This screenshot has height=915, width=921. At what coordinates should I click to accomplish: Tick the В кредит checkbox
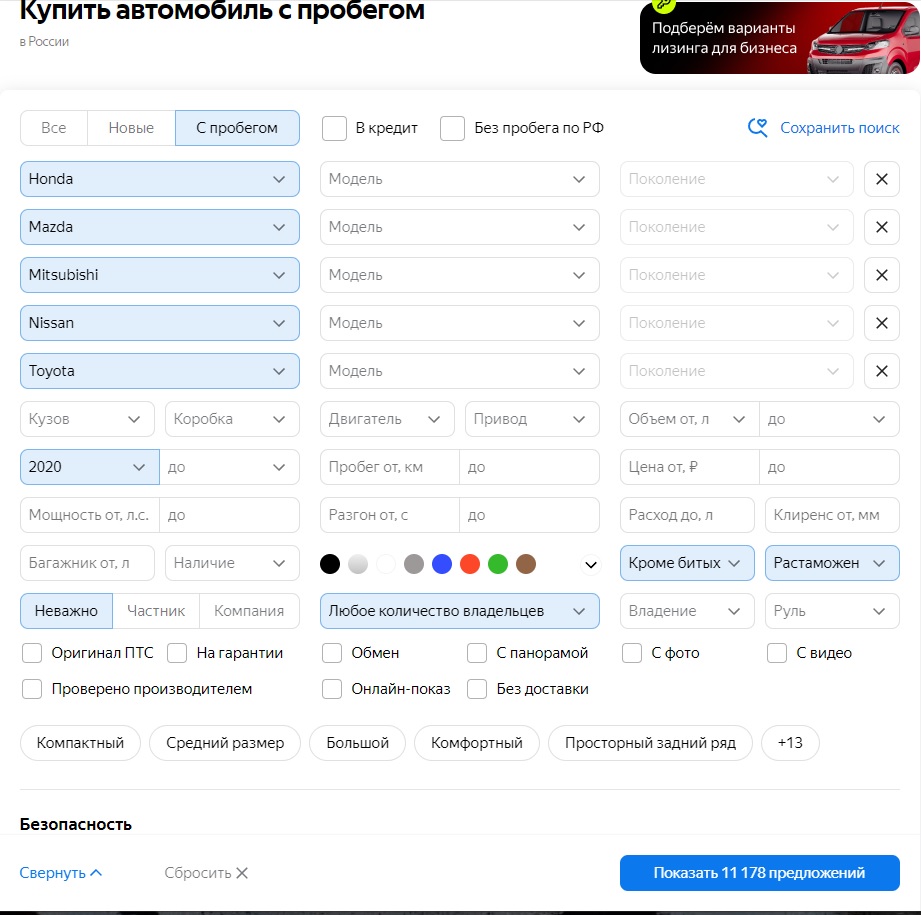(334, 128)
